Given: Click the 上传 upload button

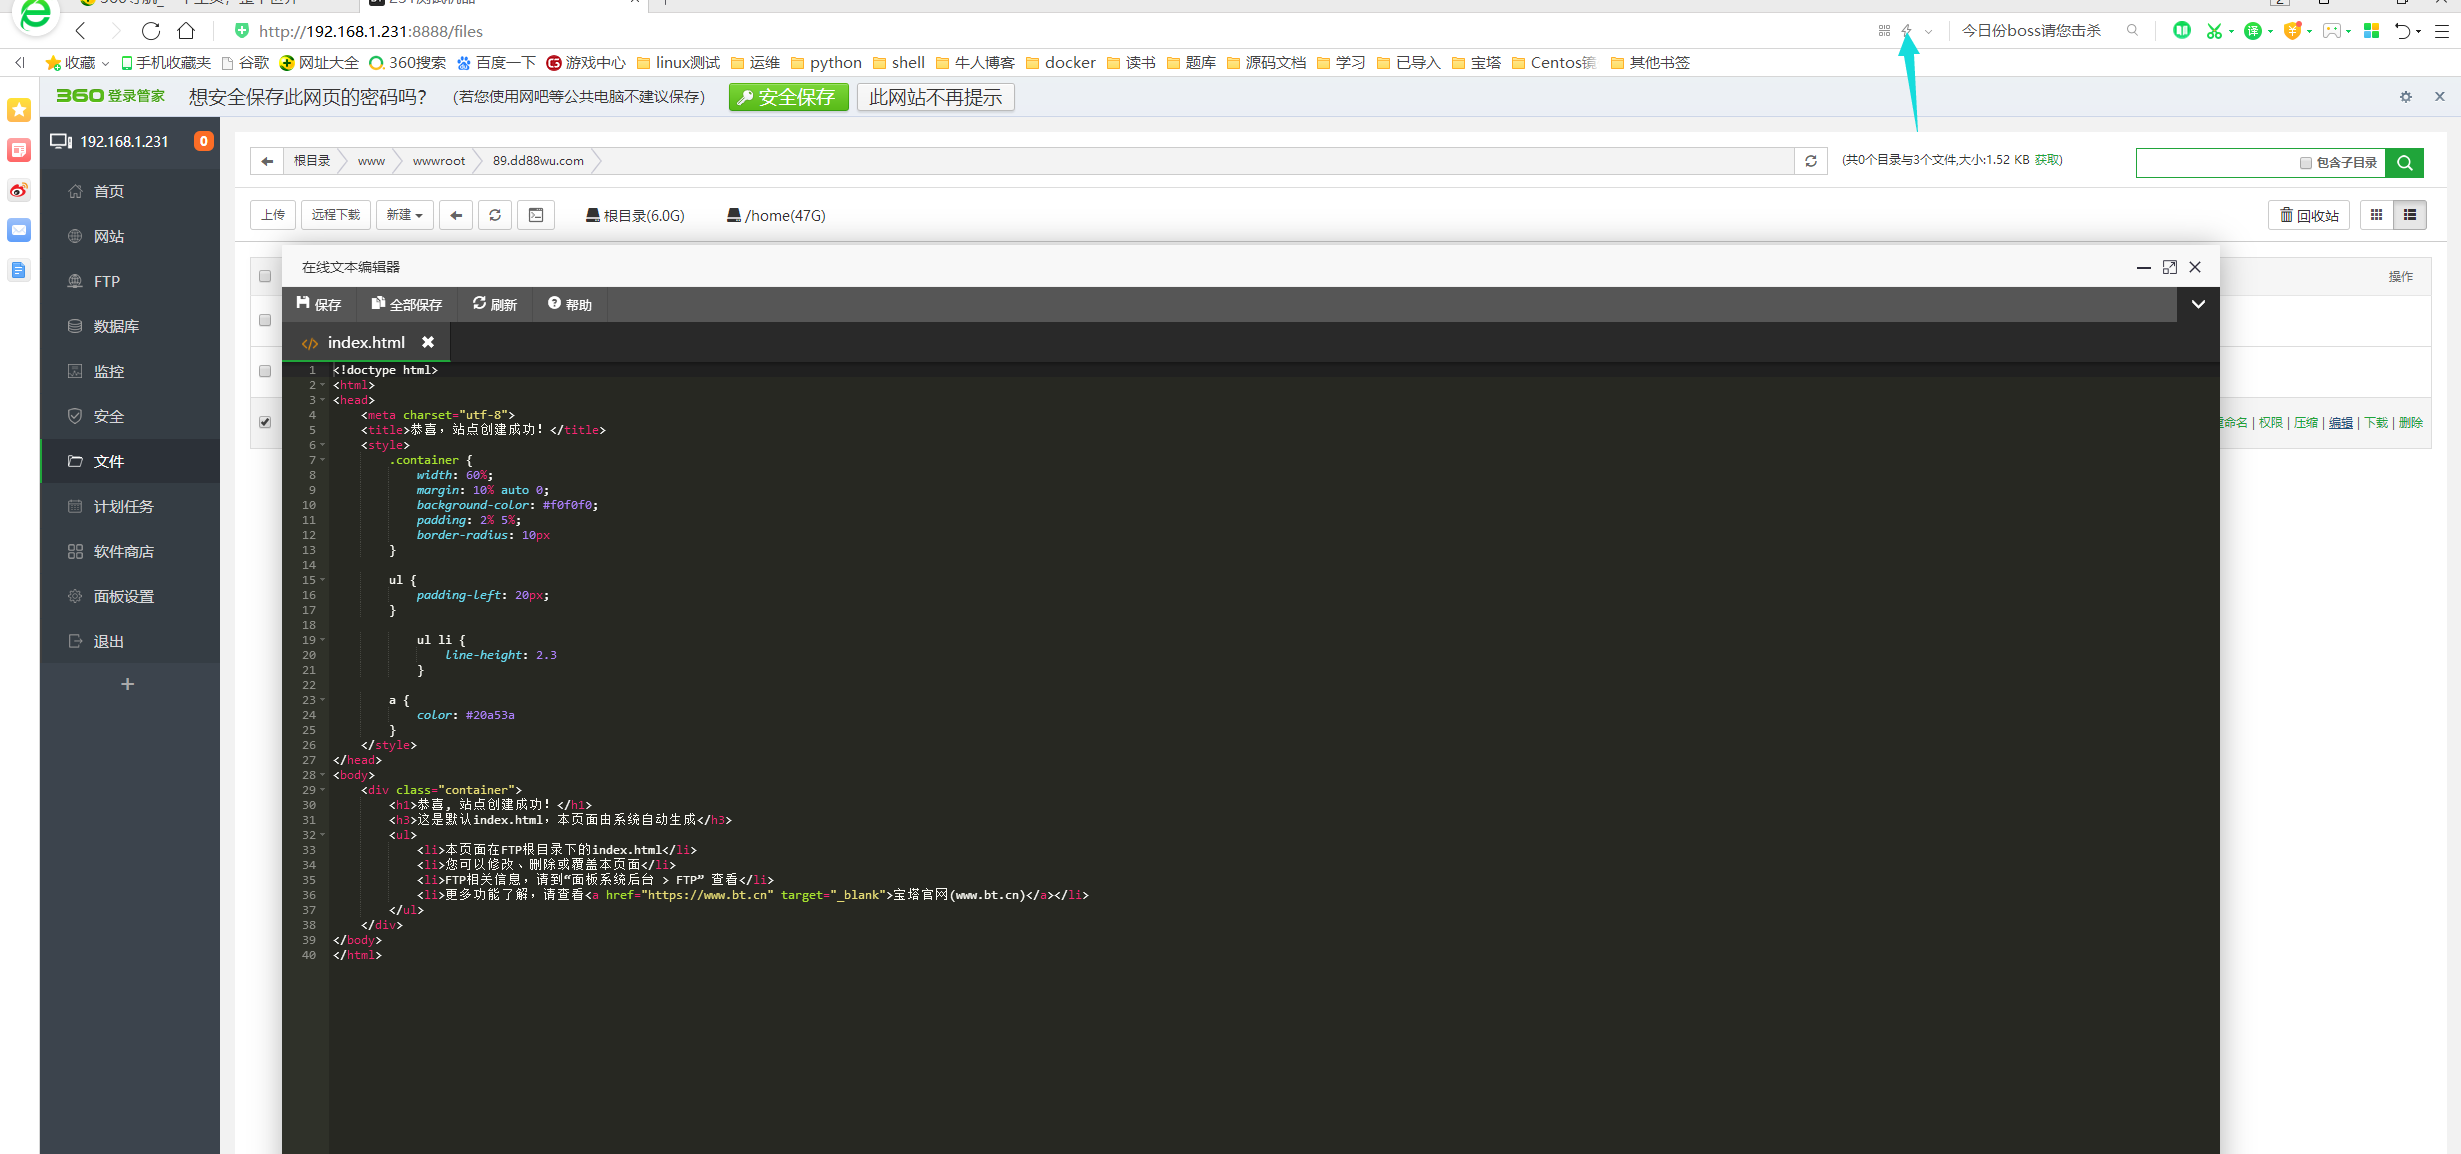Looking at the screenshot, I should [273, 215].
